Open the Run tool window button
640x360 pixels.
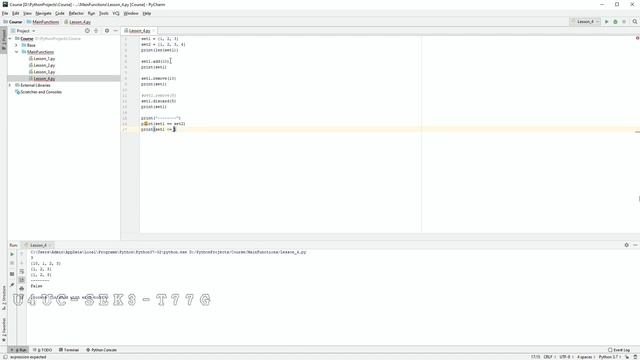pyautogui.click(x=18, y=350)
